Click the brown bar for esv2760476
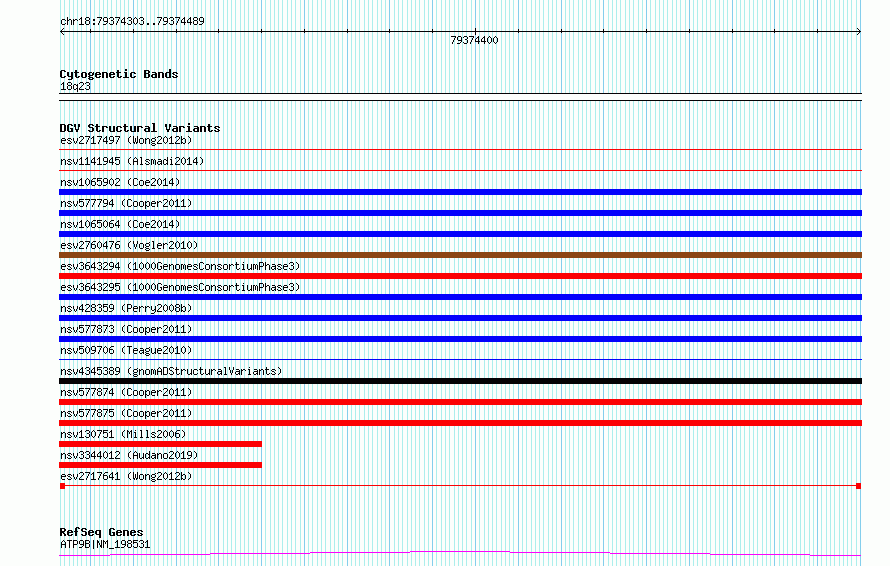Screen dimensions: 890x566 (x=460, y=255)
